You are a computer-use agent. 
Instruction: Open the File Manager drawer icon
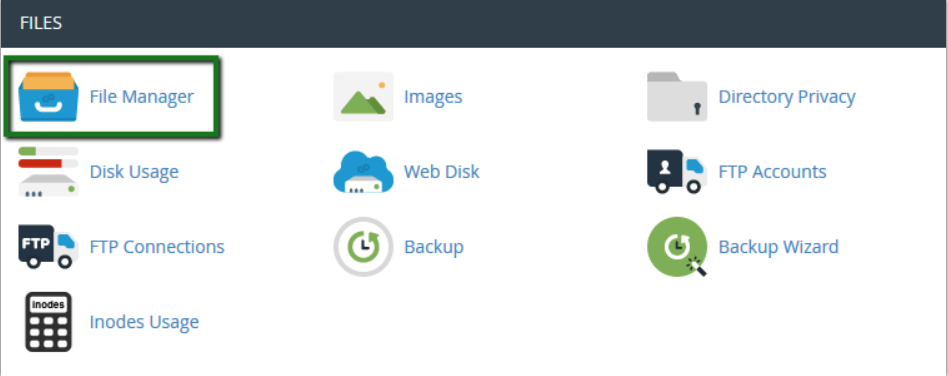point(48,97)
